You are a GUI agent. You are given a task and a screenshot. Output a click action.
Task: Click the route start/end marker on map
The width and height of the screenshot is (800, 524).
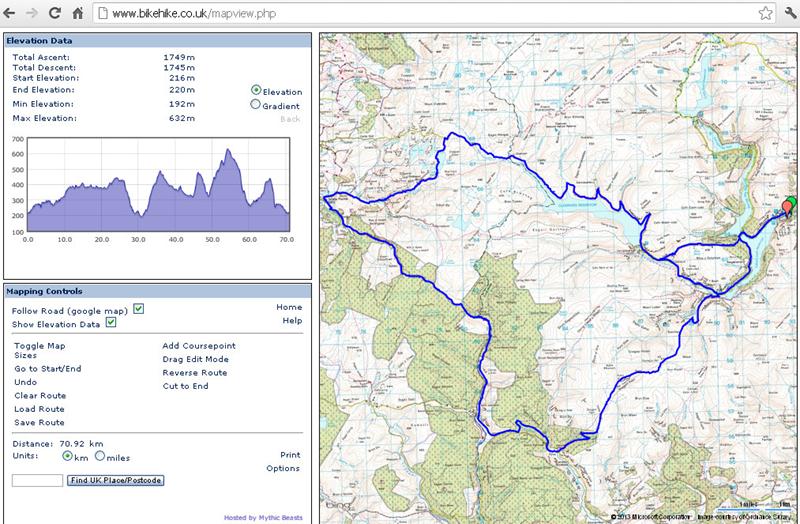(x=788, y=209)
